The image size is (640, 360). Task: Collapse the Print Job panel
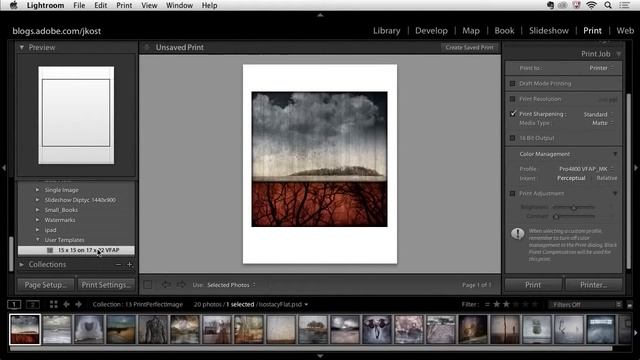619,54
